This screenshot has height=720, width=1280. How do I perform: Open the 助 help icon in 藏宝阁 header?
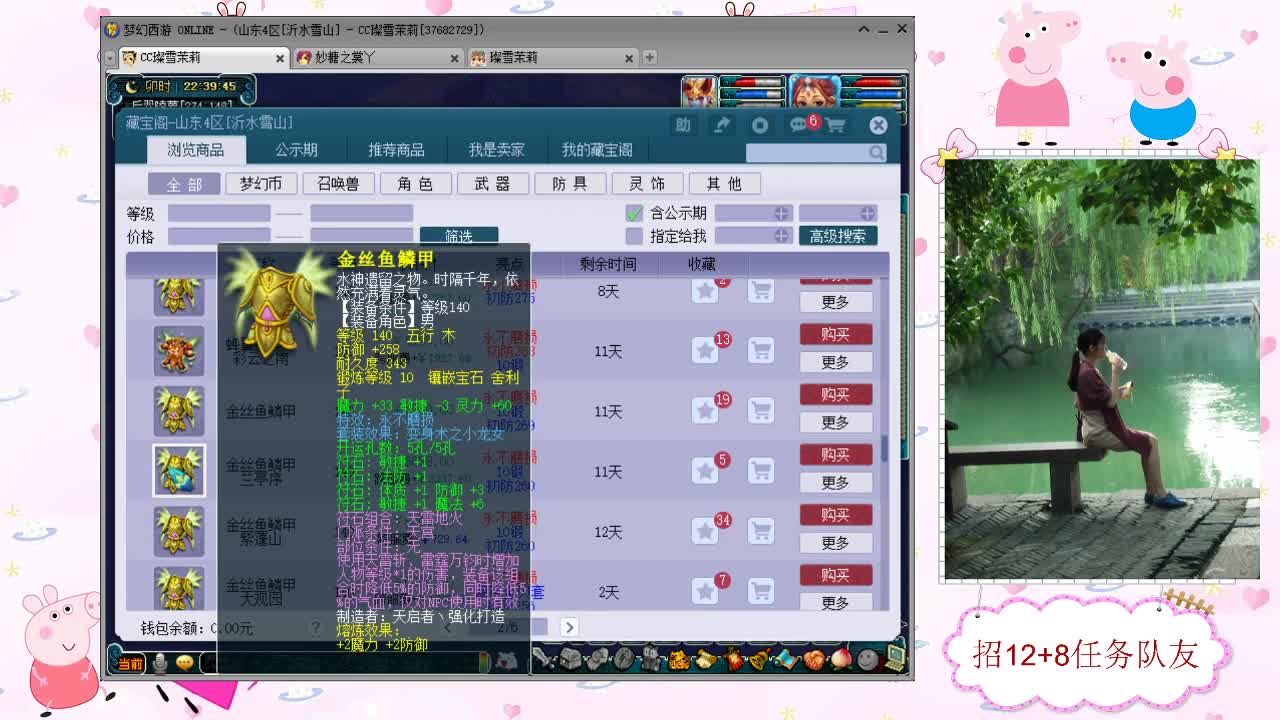683,125
